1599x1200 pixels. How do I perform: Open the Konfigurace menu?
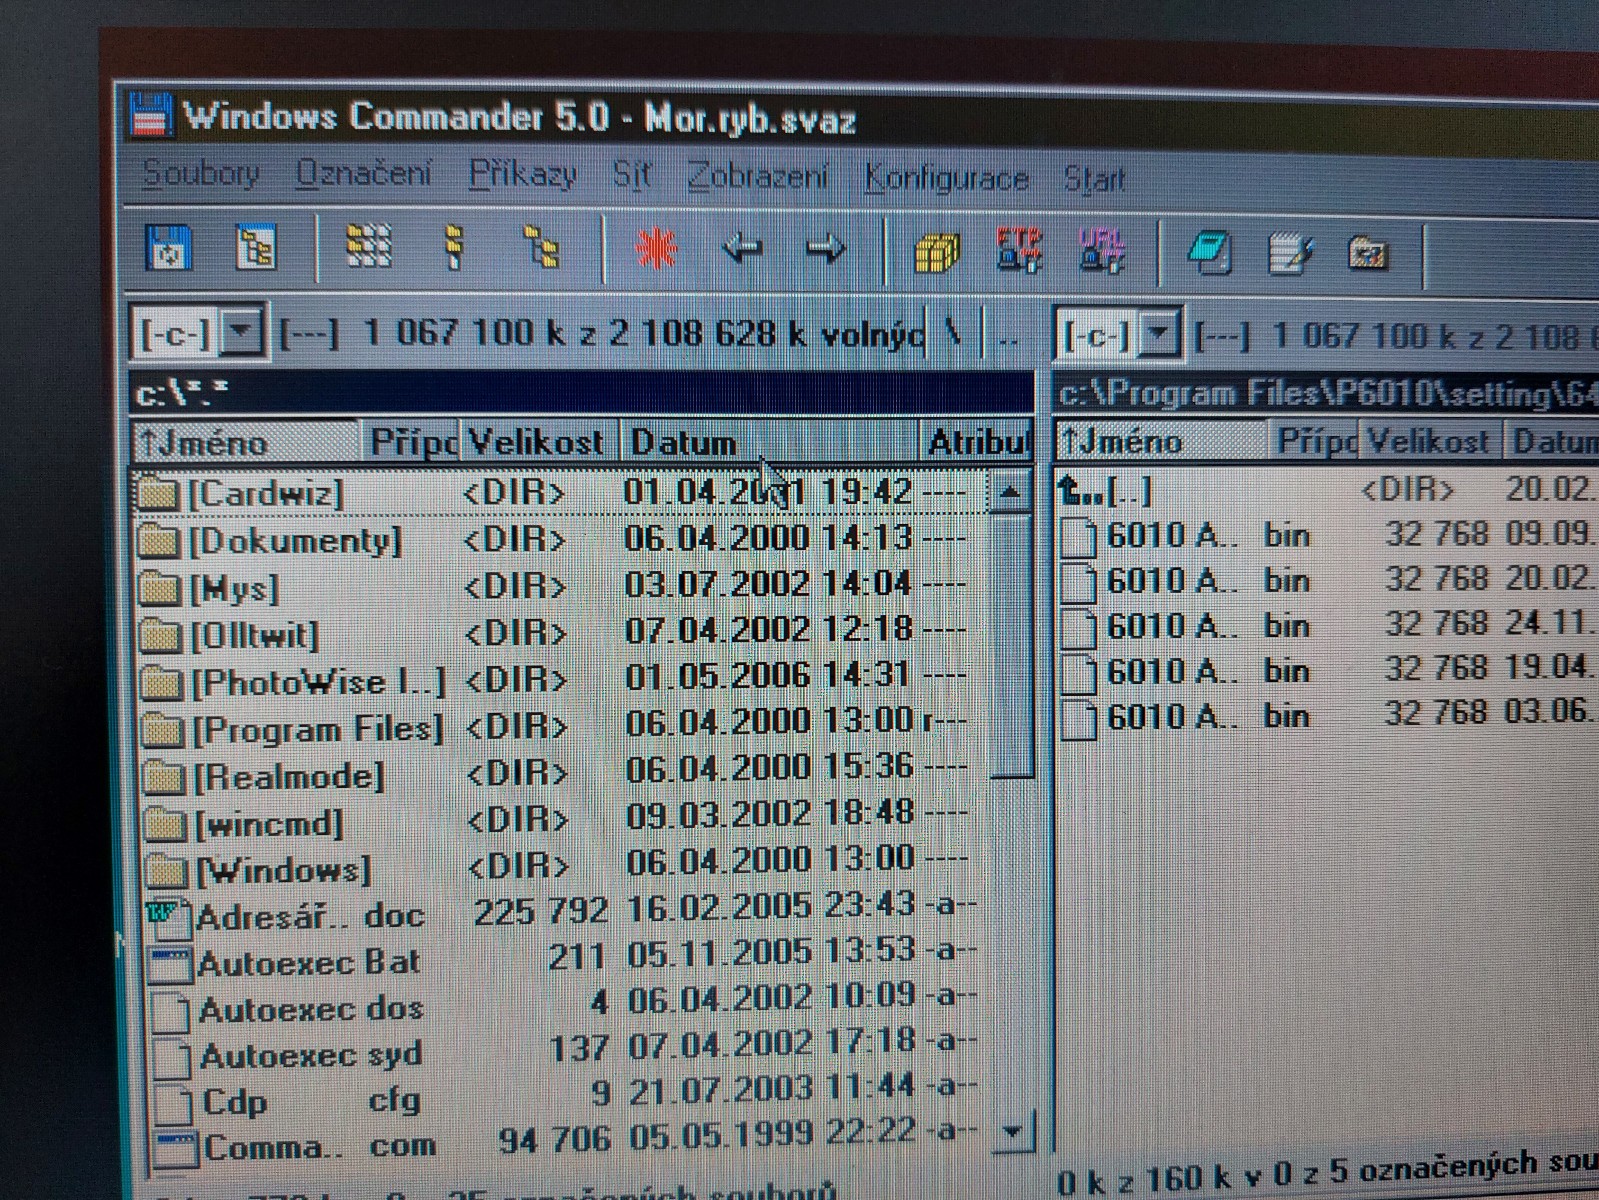click(x=946, y=179)
